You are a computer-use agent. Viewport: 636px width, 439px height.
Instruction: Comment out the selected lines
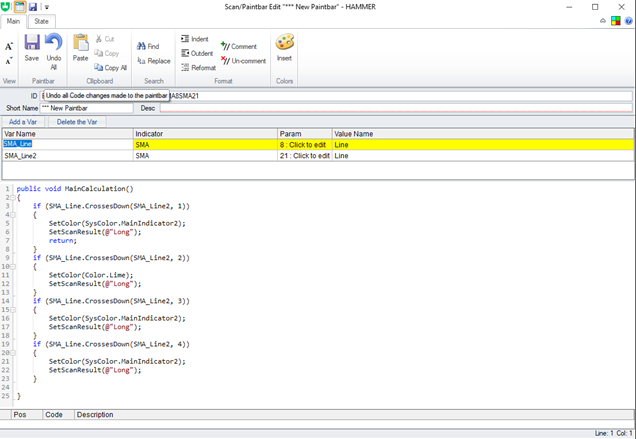coord(239,46)
